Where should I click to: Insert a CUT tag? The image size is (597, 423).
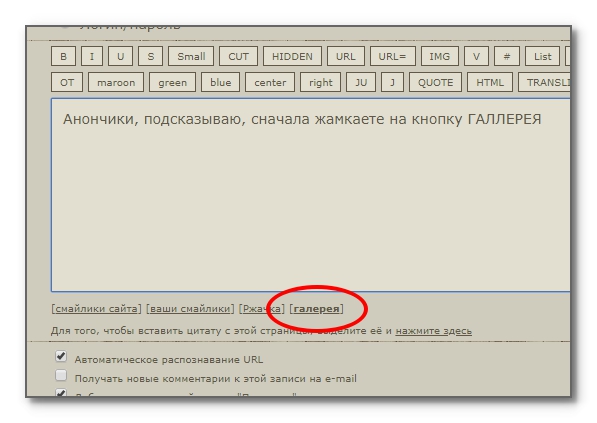pyautogui.click(x=238, y=56)
